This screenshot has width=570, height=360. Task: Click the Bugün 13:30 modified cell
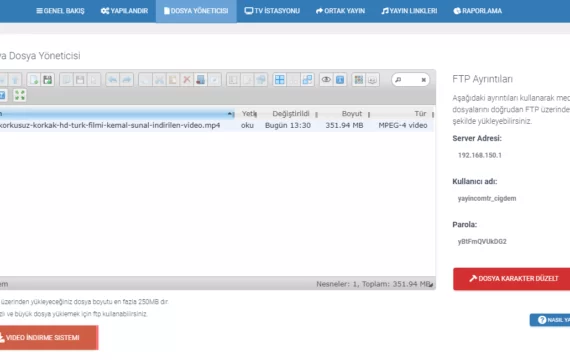[x=288, y=125]
